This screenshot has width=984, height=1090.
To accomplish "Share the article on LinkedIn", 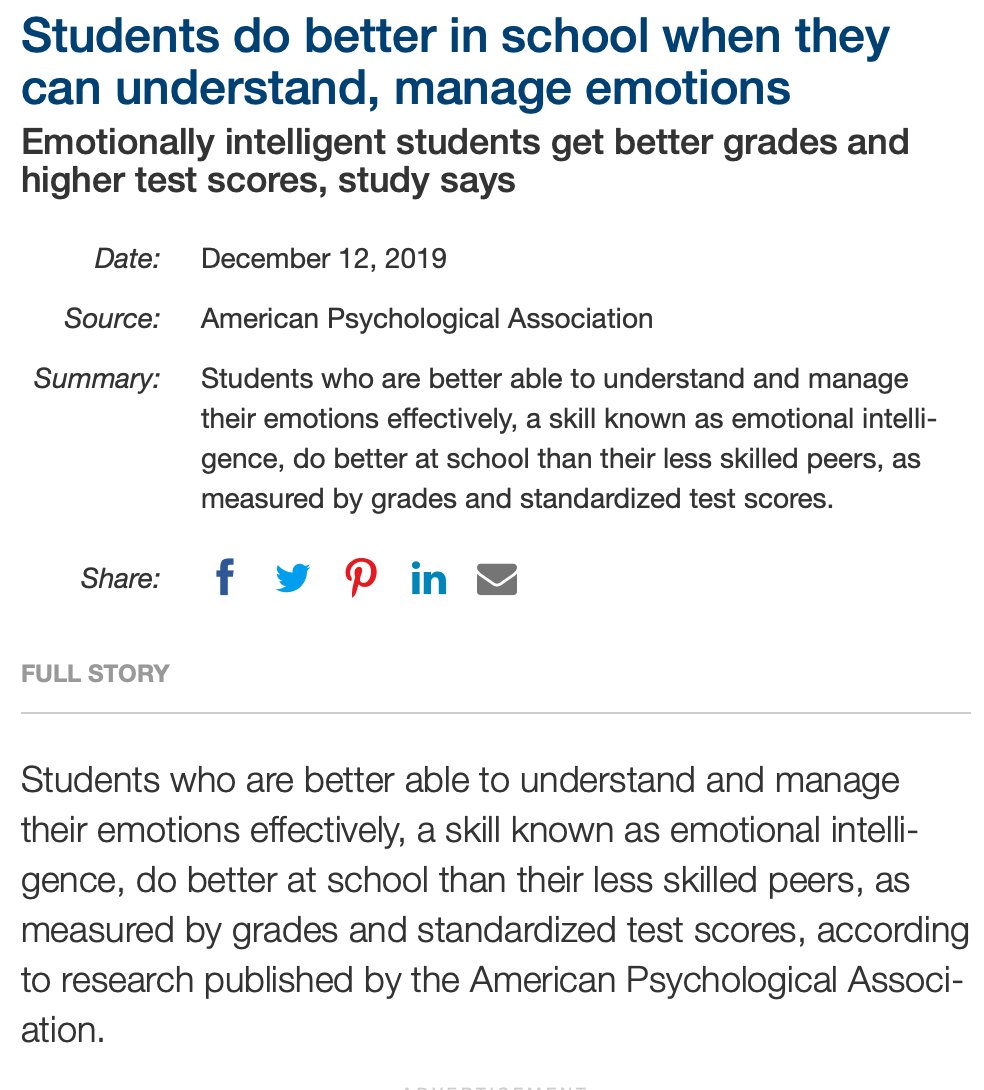I will [x=428, y=578].
